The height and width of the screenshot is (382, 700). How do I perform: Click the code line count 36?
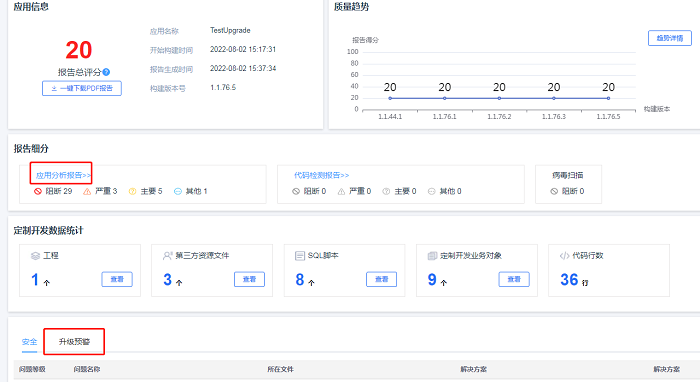pos(569,280)
